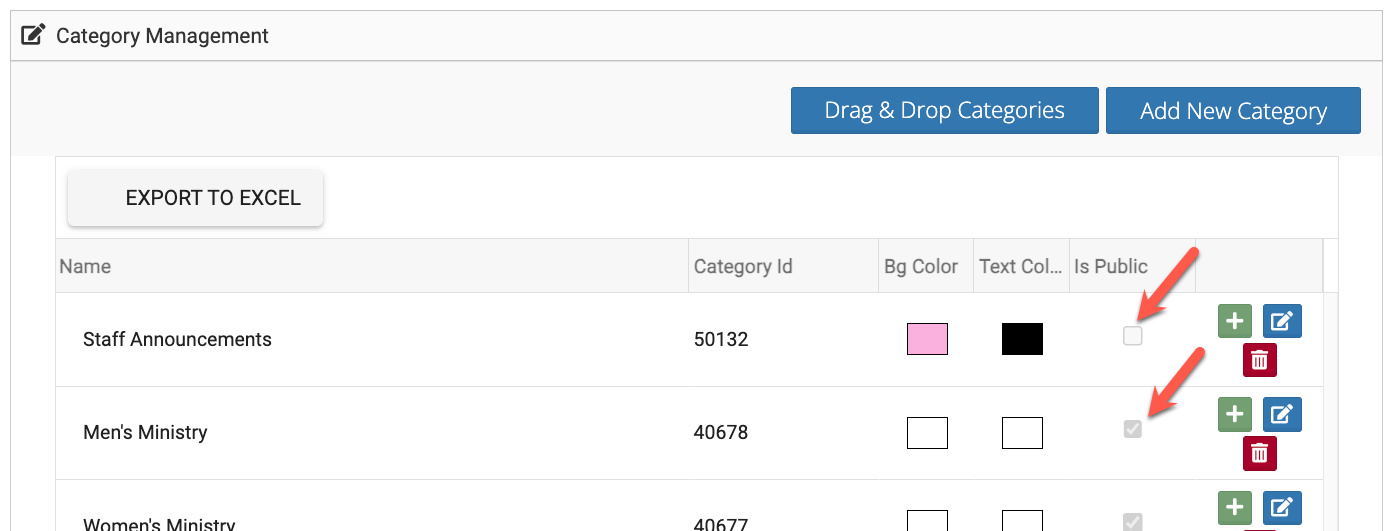
Task: Click green plus icon for Staff Announcements
Action: pyautogui.click(x=1235, y=321)
